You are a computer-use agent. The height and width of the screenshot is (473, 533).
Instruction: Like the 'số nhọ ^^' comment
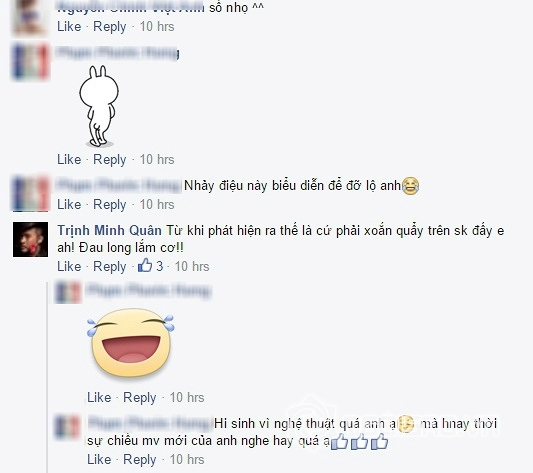coord(69,27)
